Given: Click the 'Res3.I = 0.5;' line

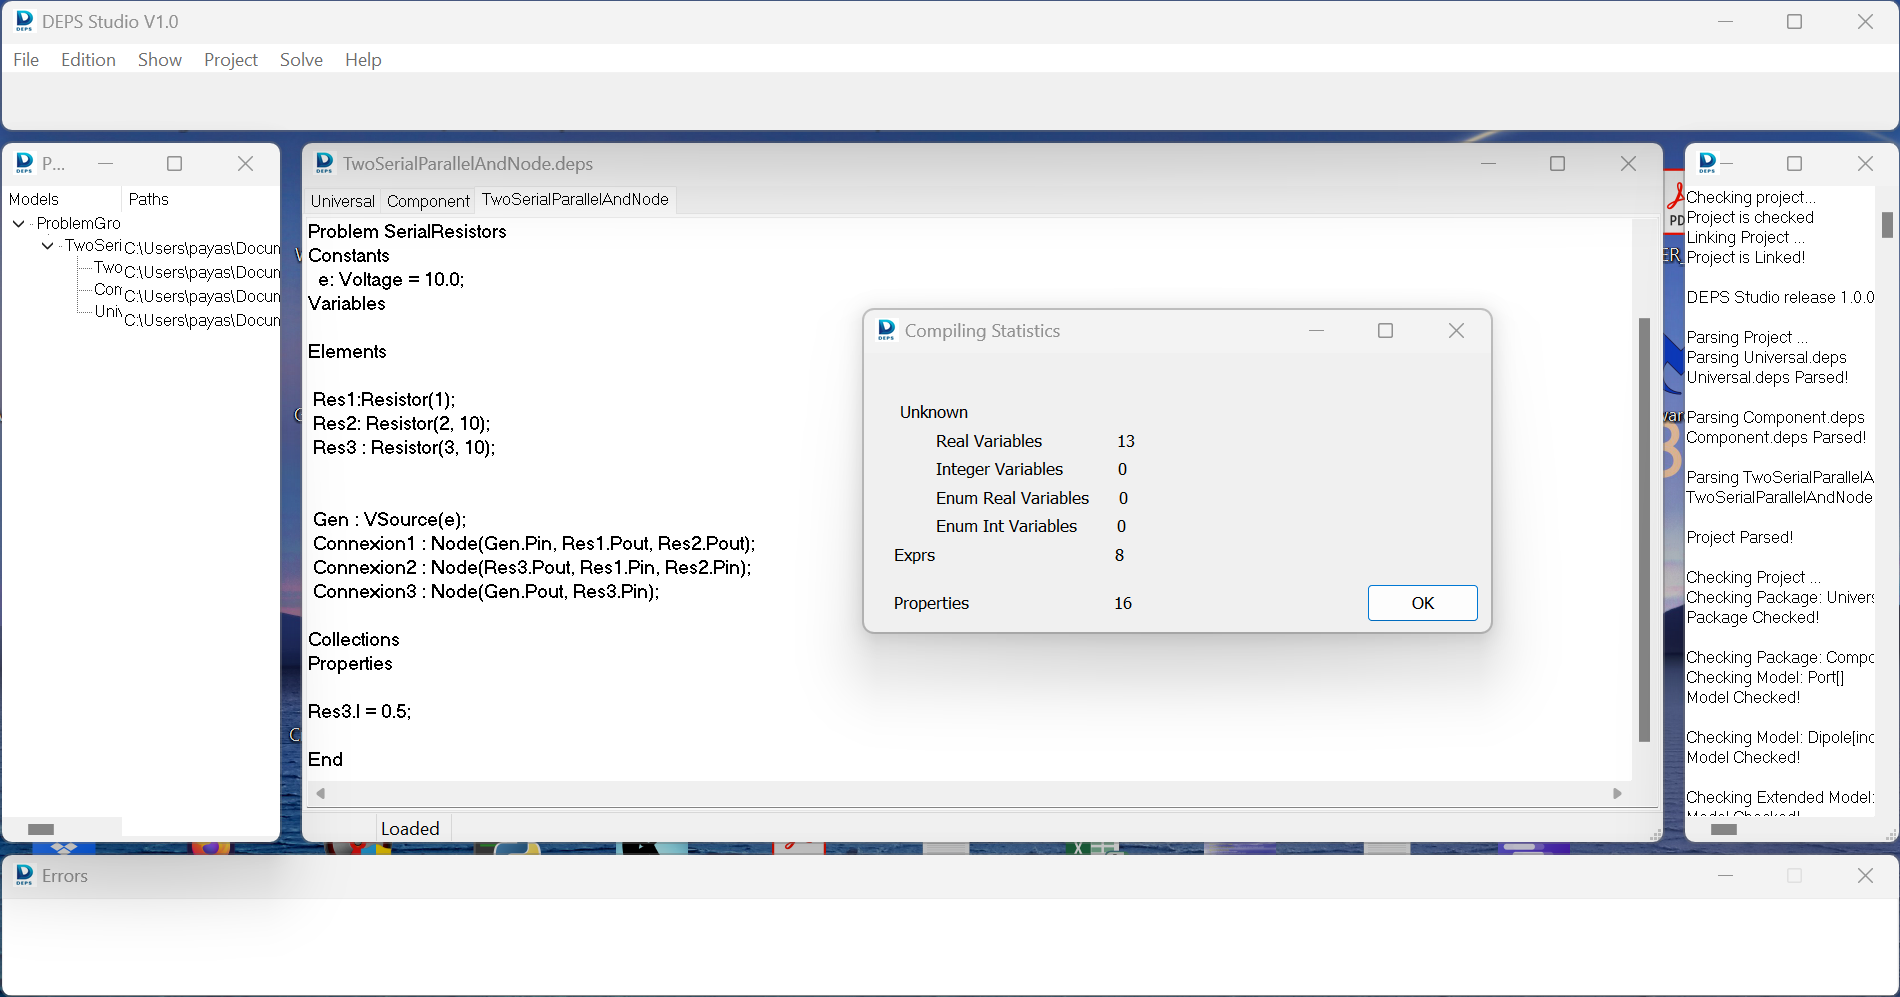Looking at the screenshot, I should point(360,712).
